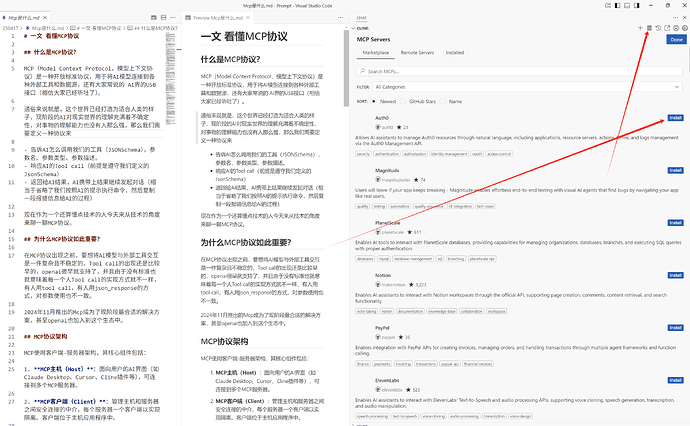The width and height of the screenshot is (690, 426).
Task: Click the 'security' tag under Auth0
Action: (x=363, y=154)
